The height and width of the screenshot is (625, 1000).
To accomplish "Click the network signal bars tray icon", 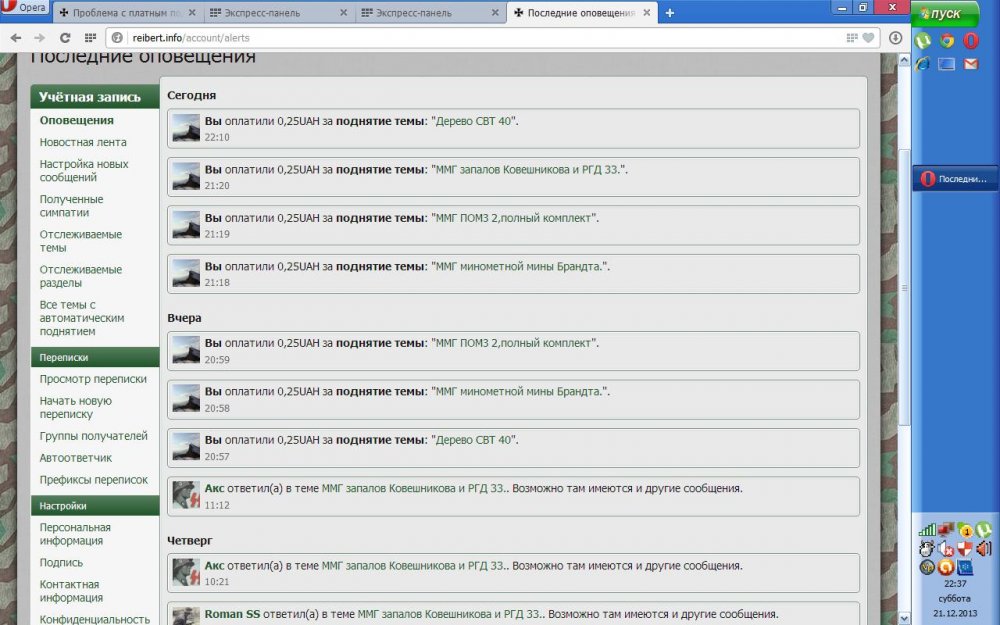I will (927, 530).
